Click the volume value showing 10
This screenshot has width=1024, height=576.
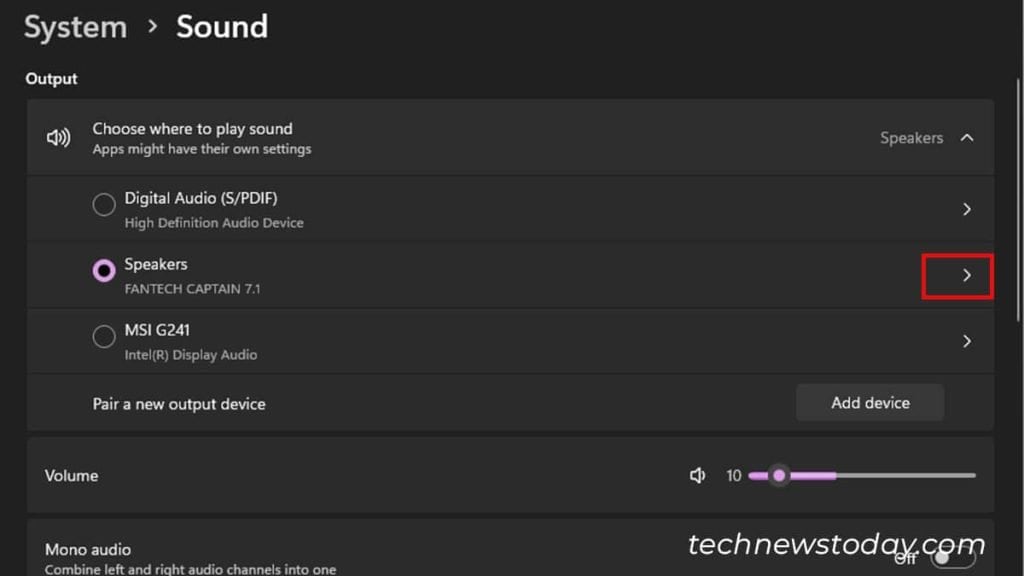tap(734, 476)
